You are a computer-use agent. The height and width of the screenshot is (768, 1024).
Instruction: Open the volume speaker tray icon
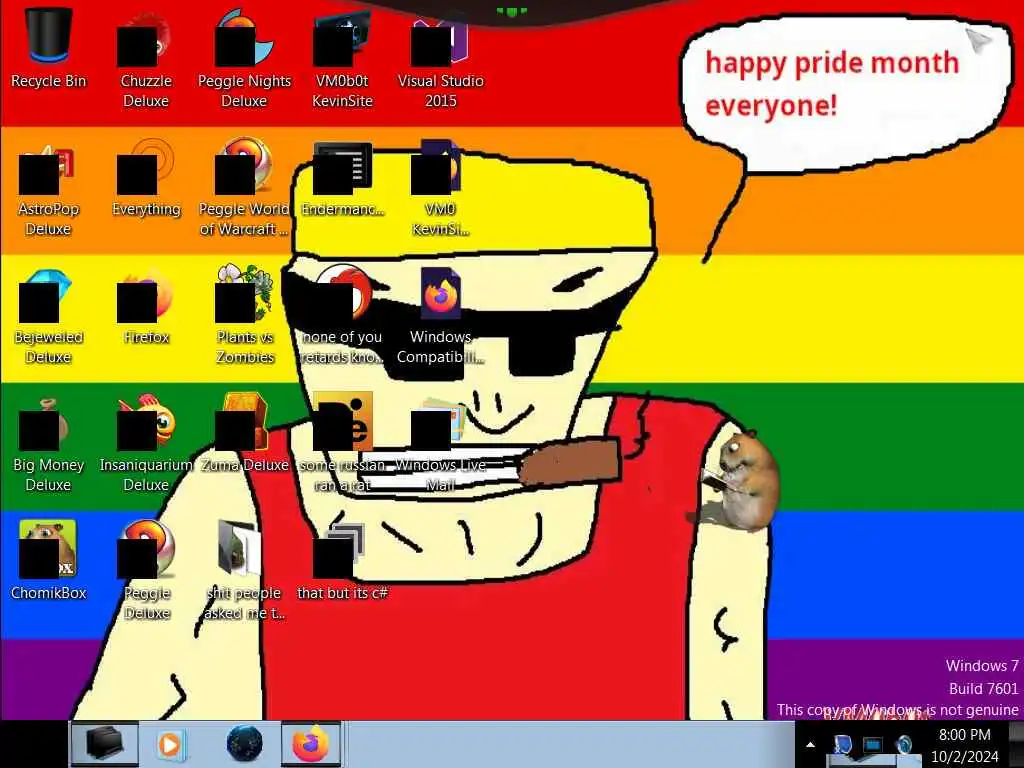point(904,745)
